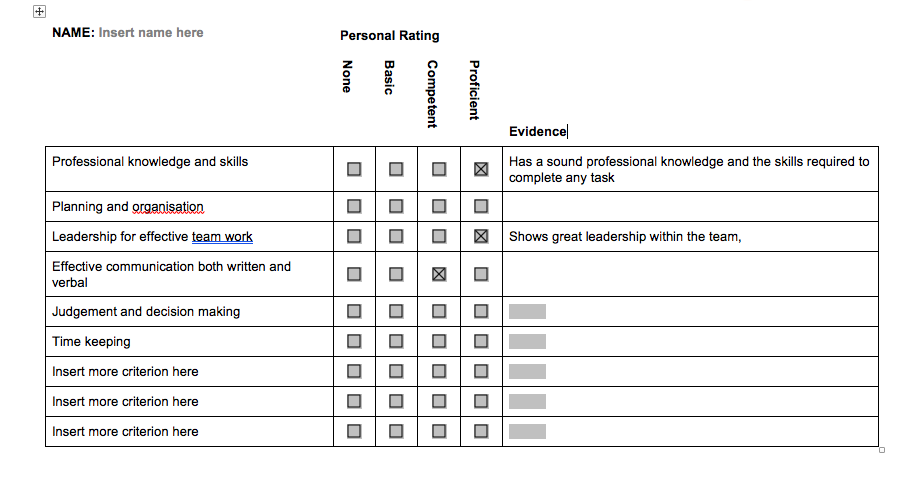Click the underlined 'team work' text
The image size is (919, 502).
tap(222, 237)
